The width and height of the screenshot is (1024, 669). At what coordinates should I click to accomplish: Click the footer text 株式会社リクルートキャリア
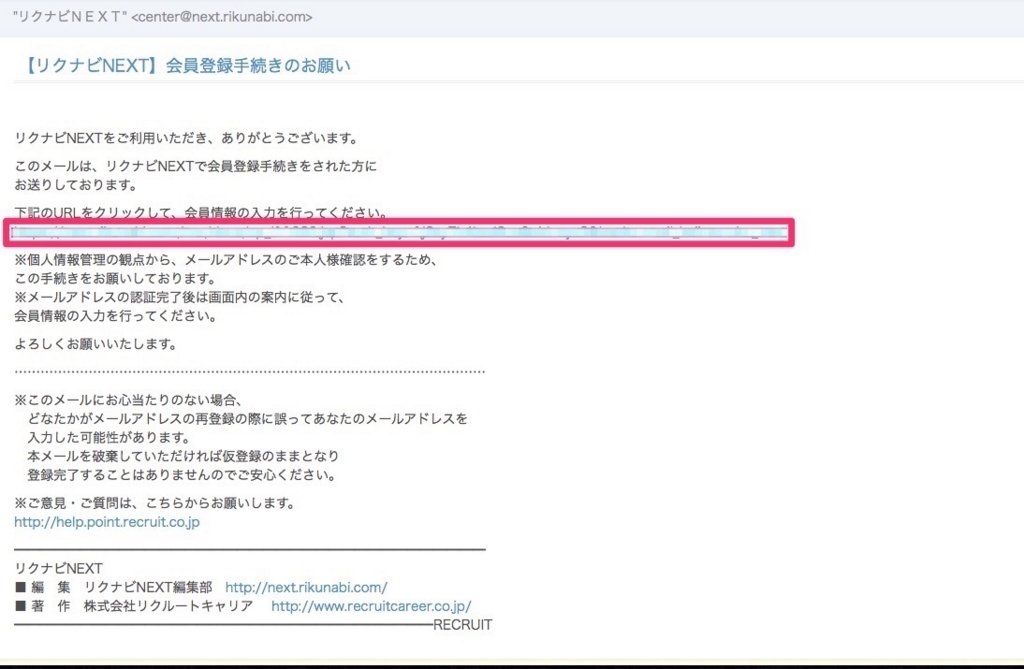pyautogui.click(x=168, y=606)
